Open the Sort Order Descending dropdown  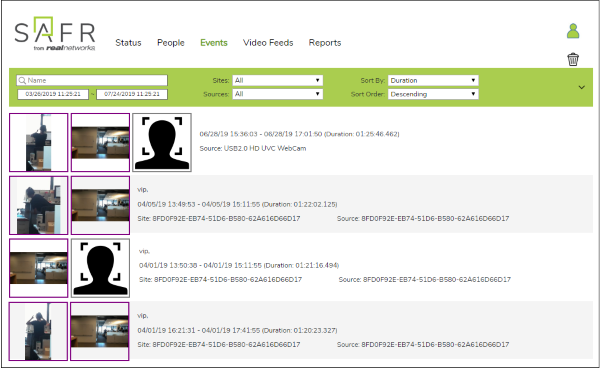(x=433, y=94)
